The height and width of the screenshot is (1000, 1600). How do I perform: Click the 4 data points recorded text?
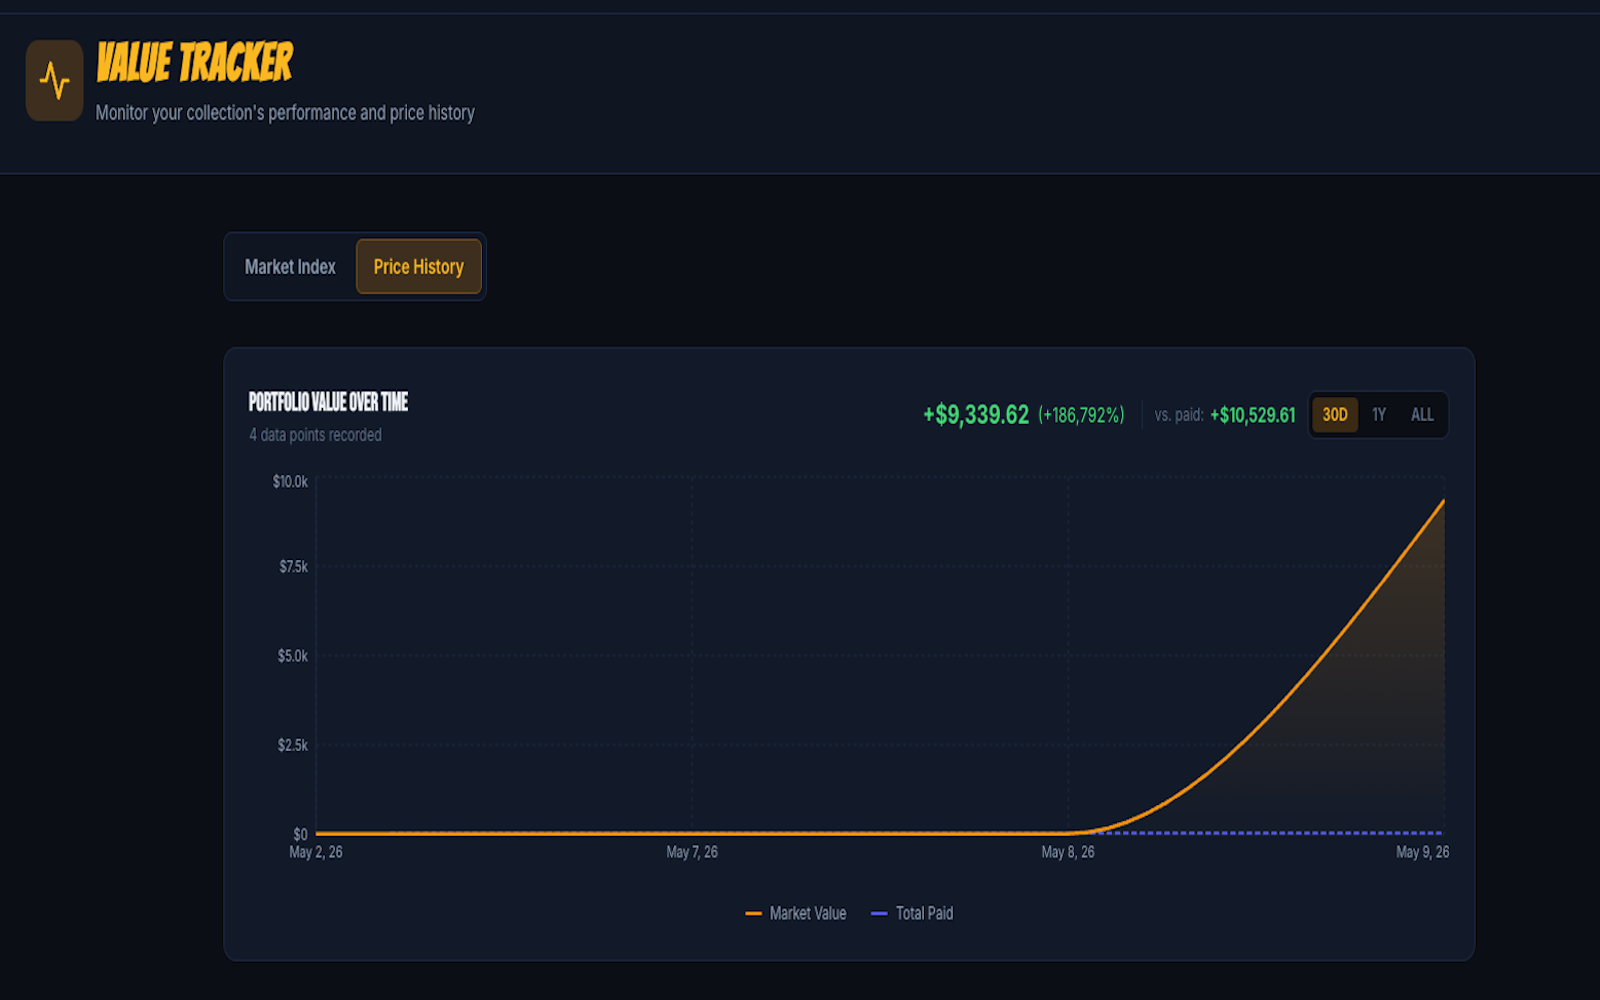point(315,435)
